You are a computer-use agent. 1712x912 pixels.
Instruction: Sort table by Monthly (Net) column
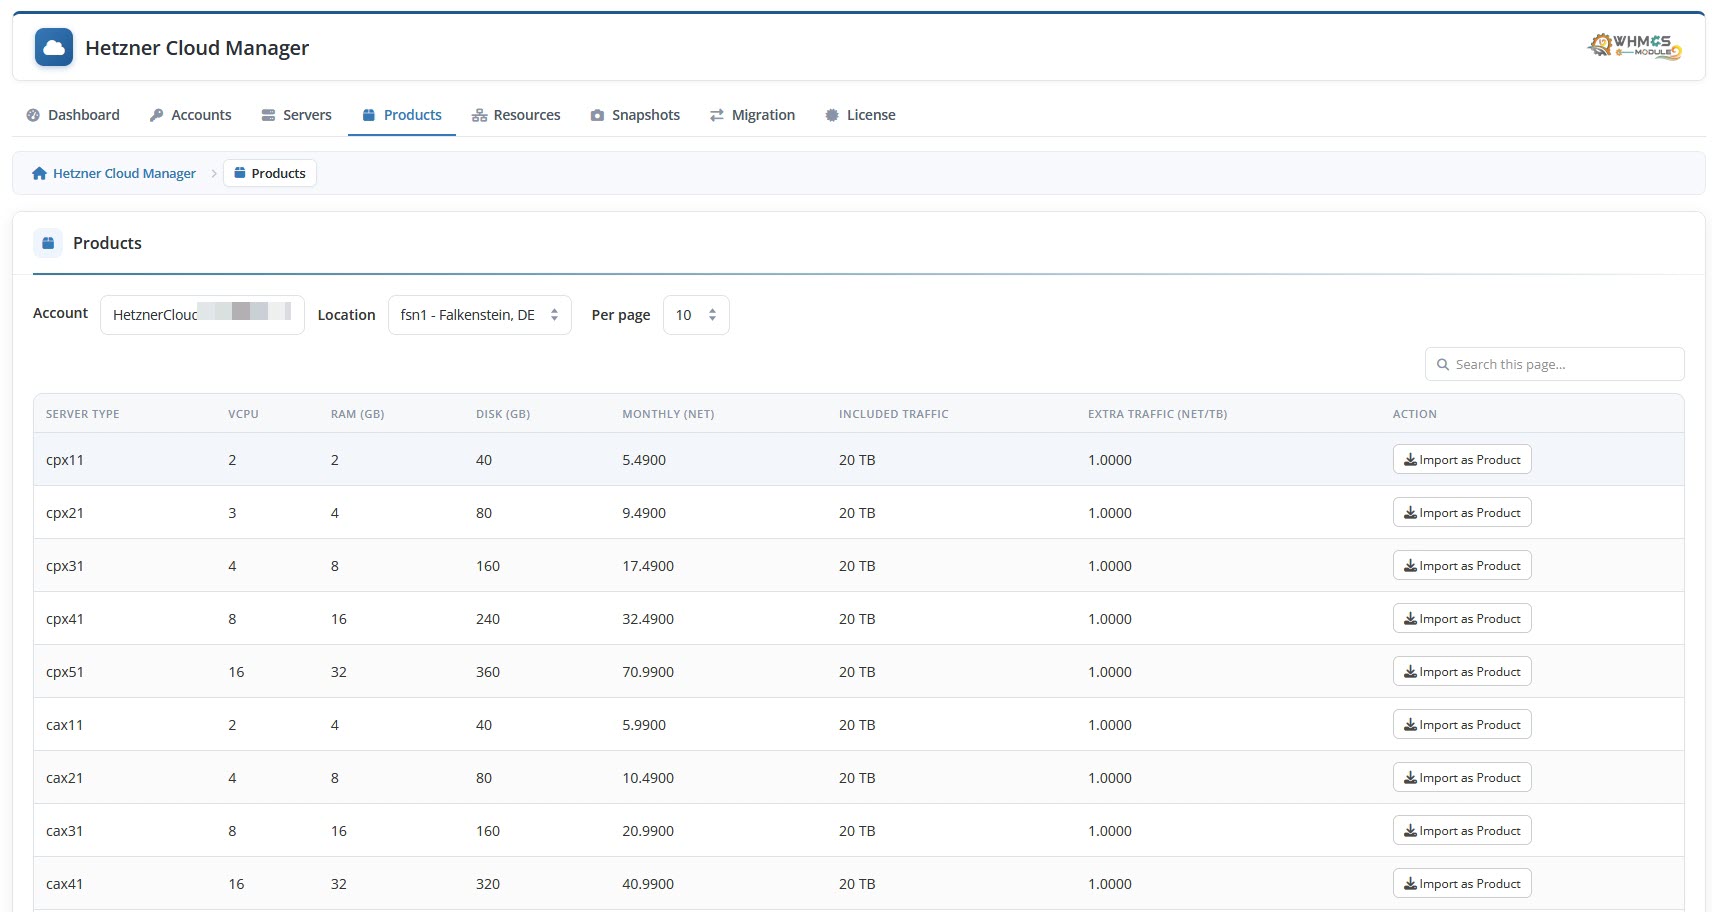[668, 414]
